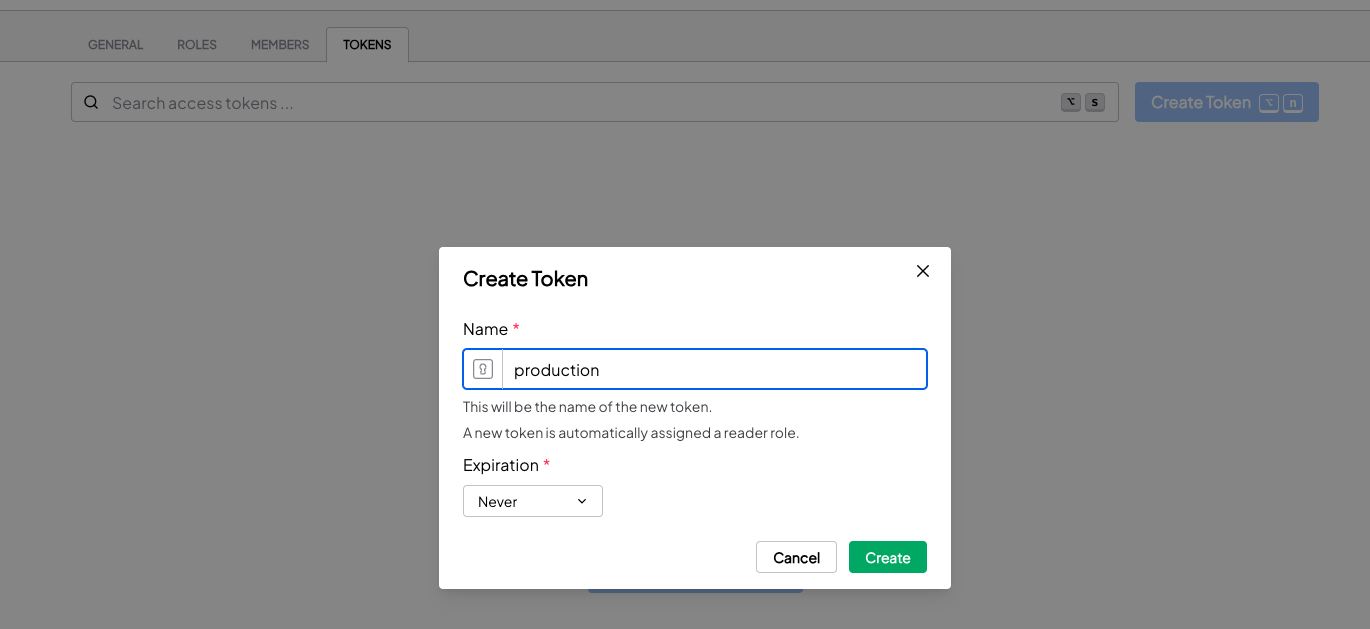Open the Roles tab
This screenshot has height=629, width=1370.
pyautogui.click(x=197, y=45)
